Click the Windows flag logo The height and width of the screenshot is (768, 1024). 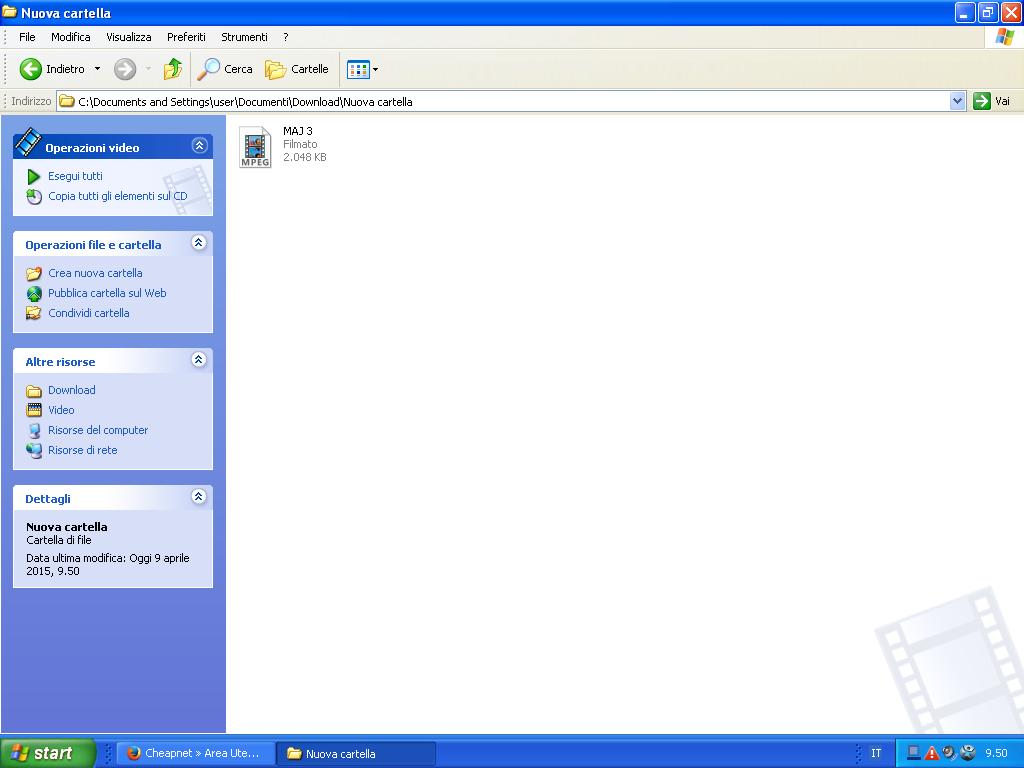pyautogui.click(x=1005, y=37)
